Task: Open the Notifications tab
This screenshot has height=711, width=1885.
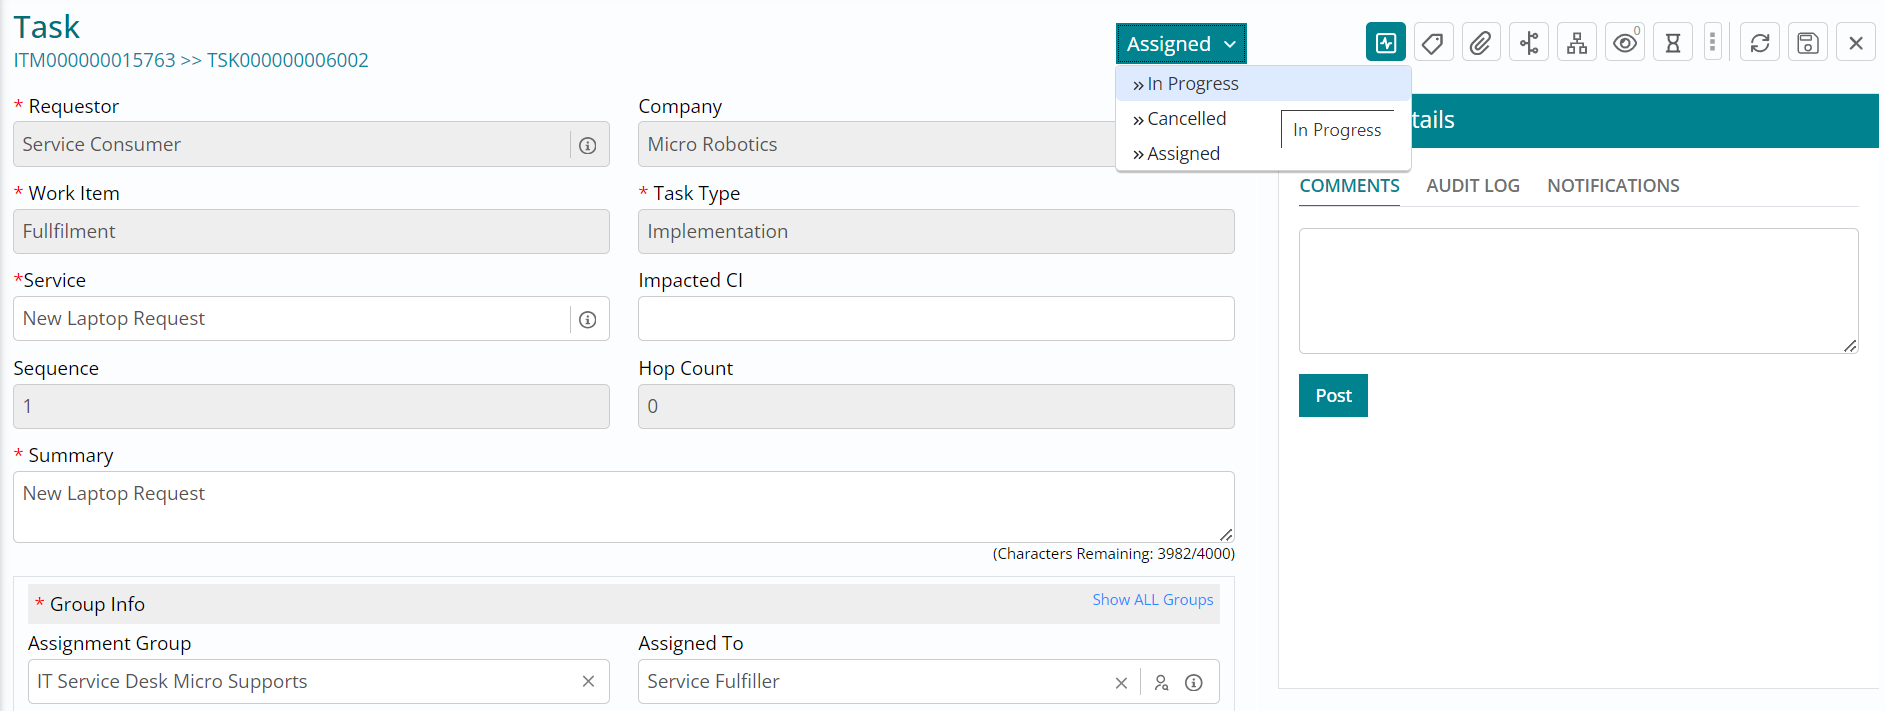Action: pyautogui.click(x=1612, y=186)
